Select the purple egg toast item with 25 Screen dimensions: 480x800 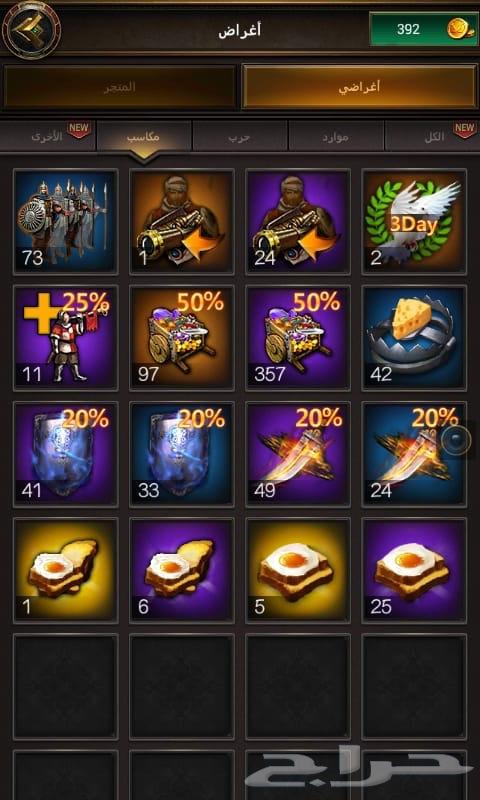[414, 570]
